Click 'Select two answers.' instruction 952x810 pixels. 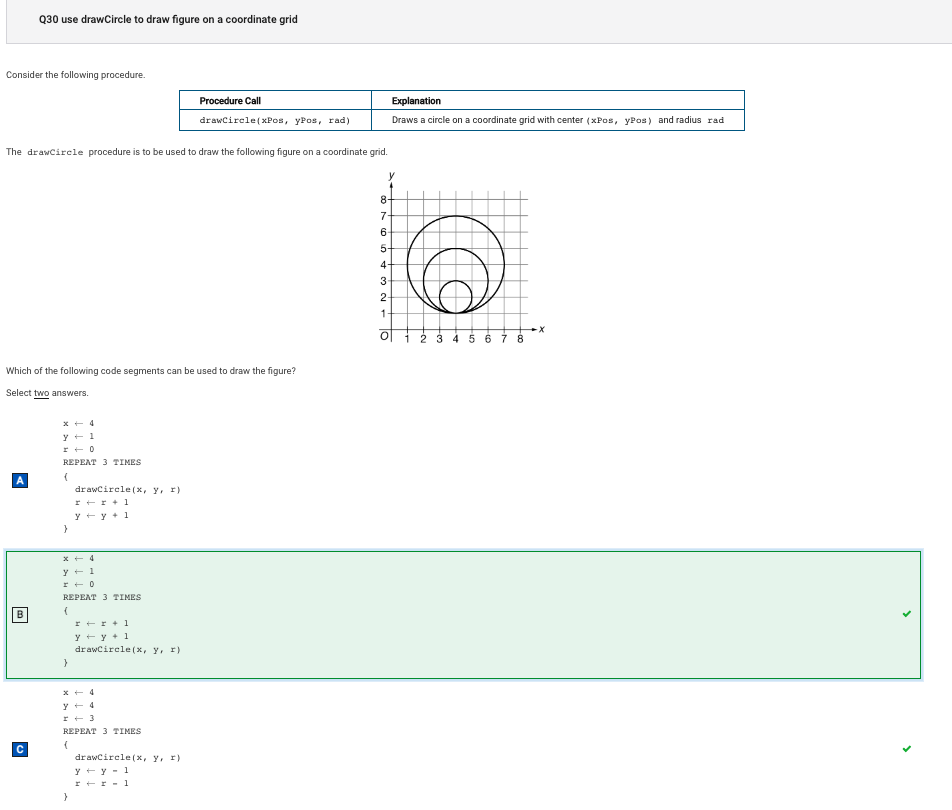tap(47, 393)
